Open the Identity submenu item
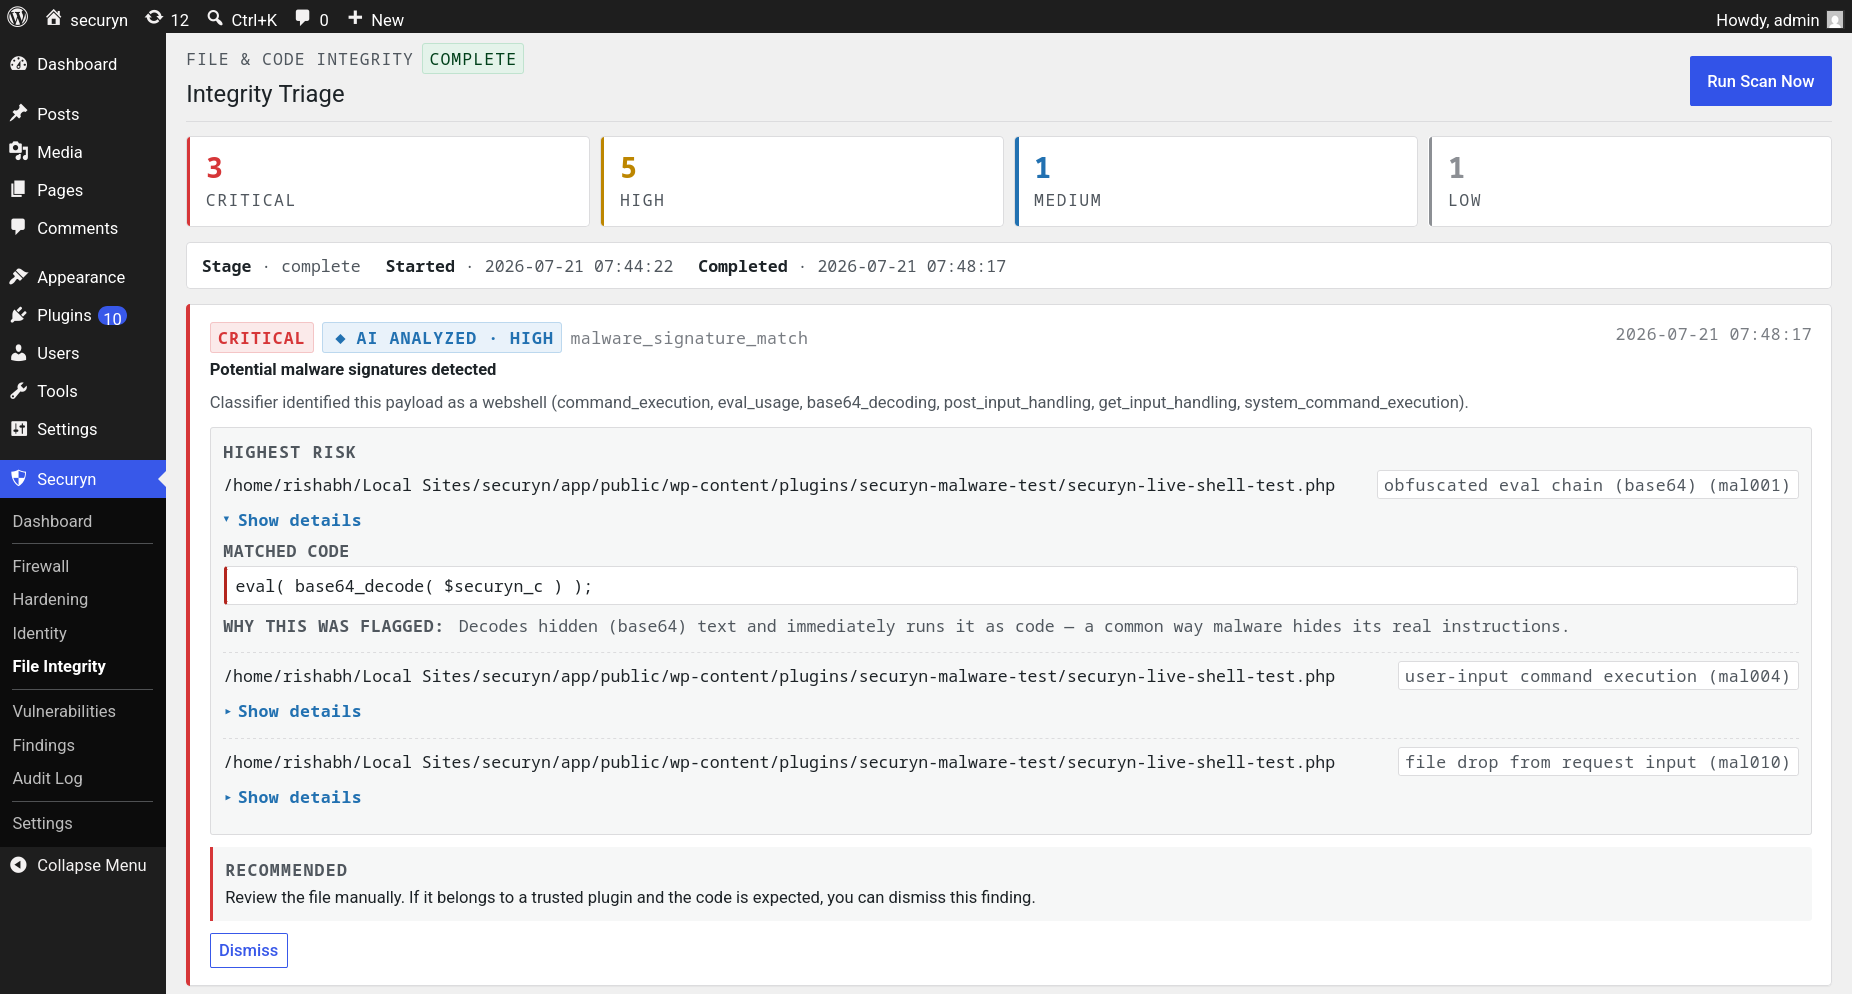The height and width of the screenshot is (994, 1852). click(39, 633)
